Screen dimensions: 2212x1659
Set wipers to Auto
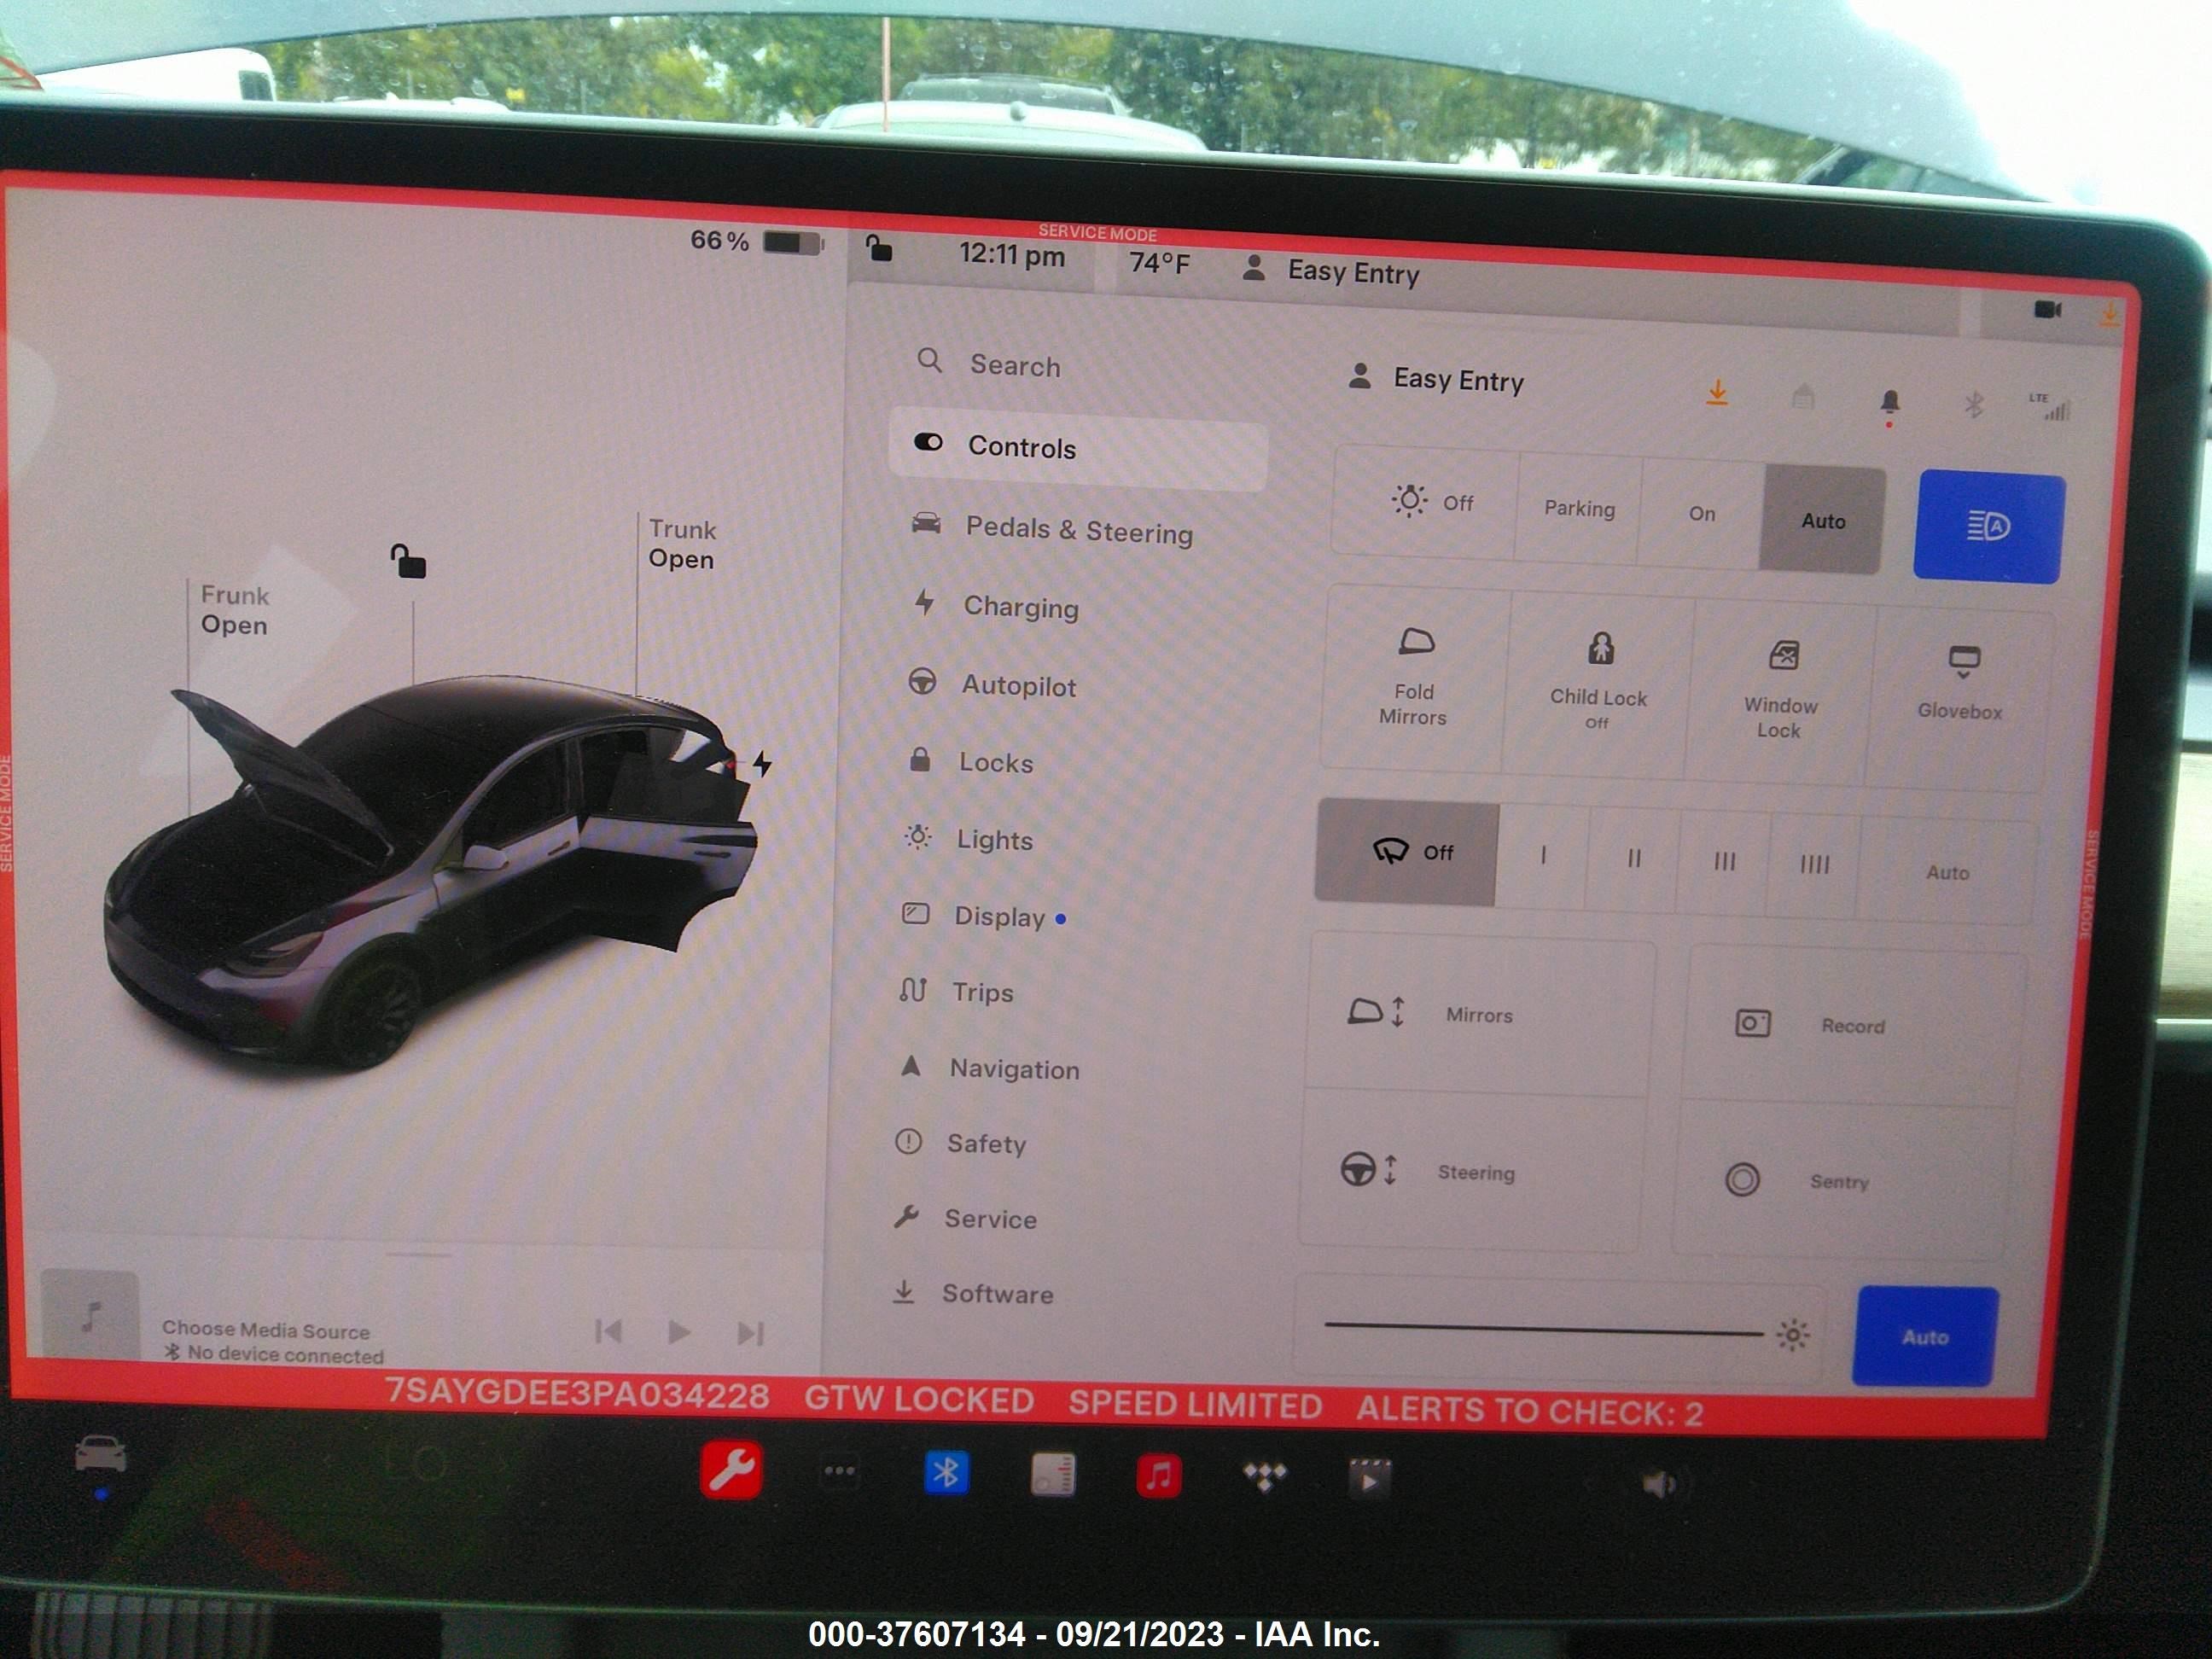pos(1947,872)
